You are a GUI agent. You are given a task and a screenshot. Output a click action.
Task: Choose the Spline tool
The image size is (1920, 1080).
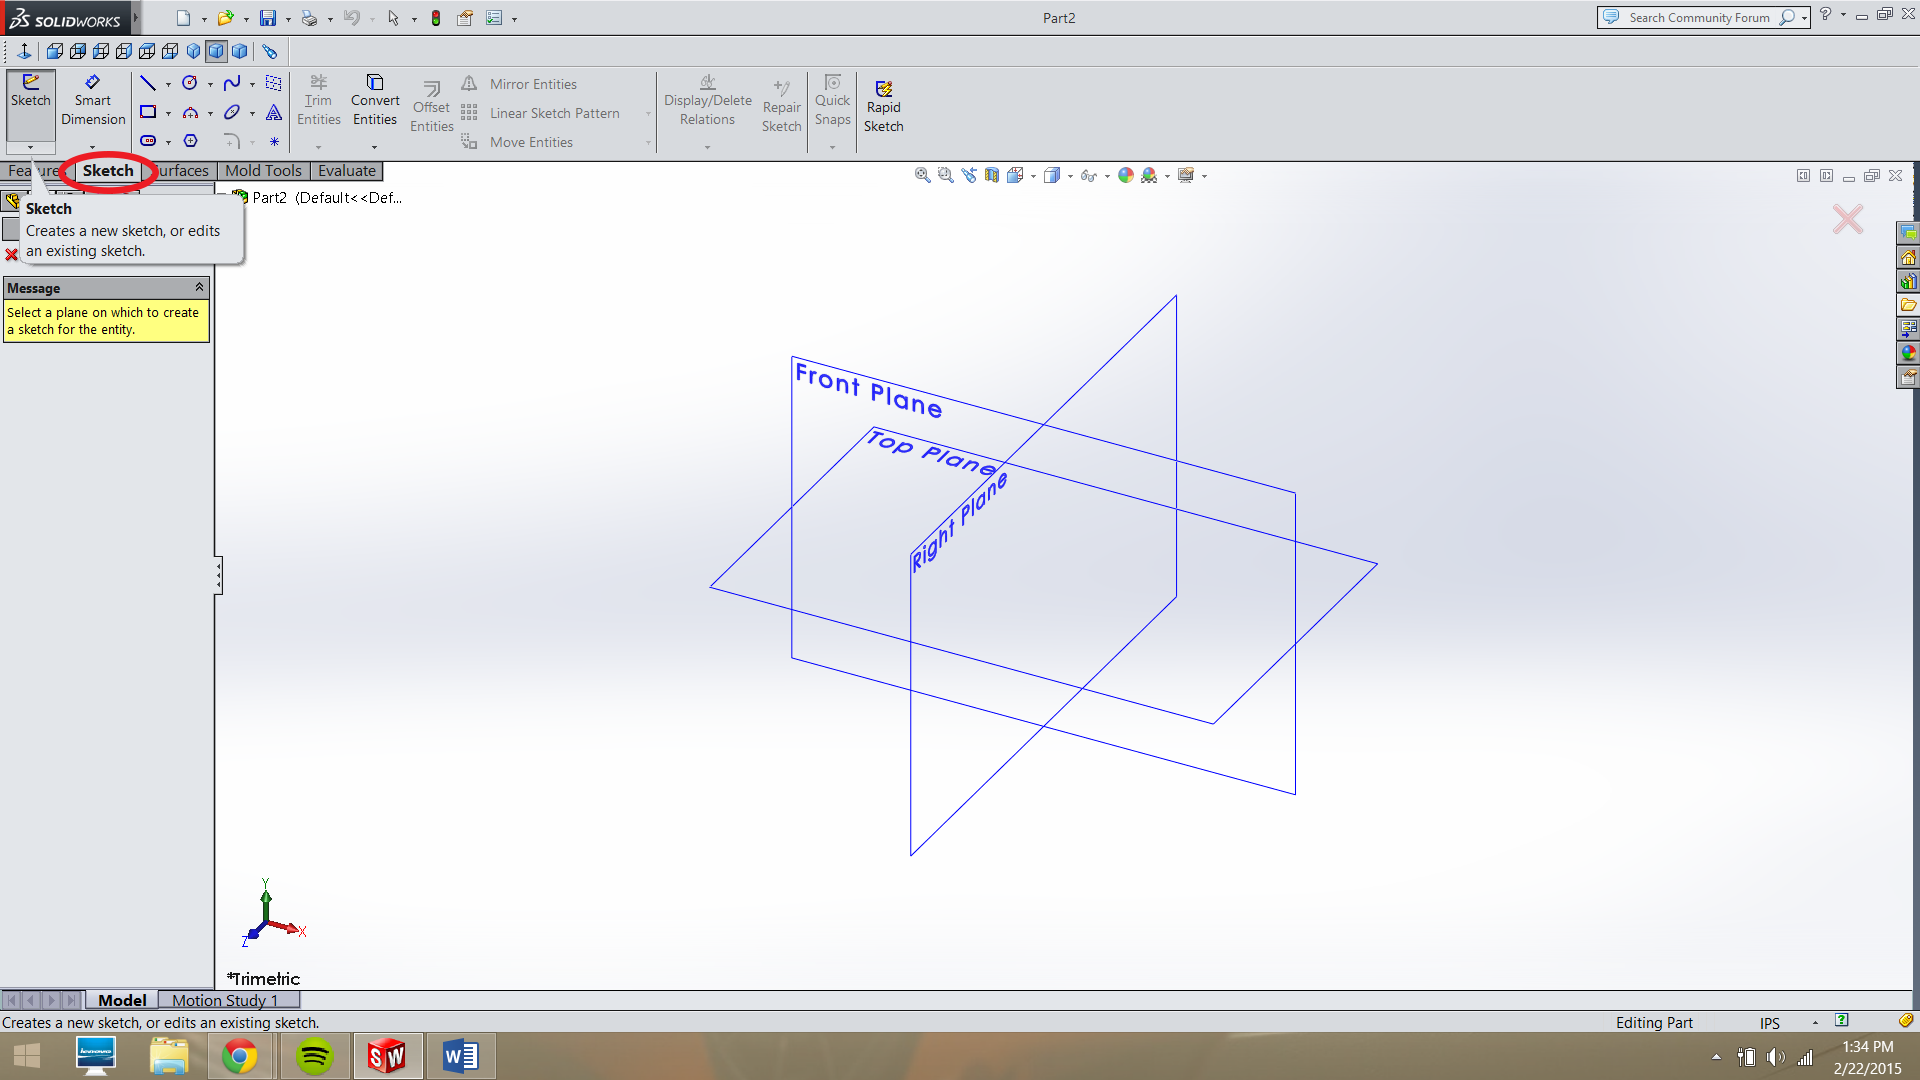[232, 83]
